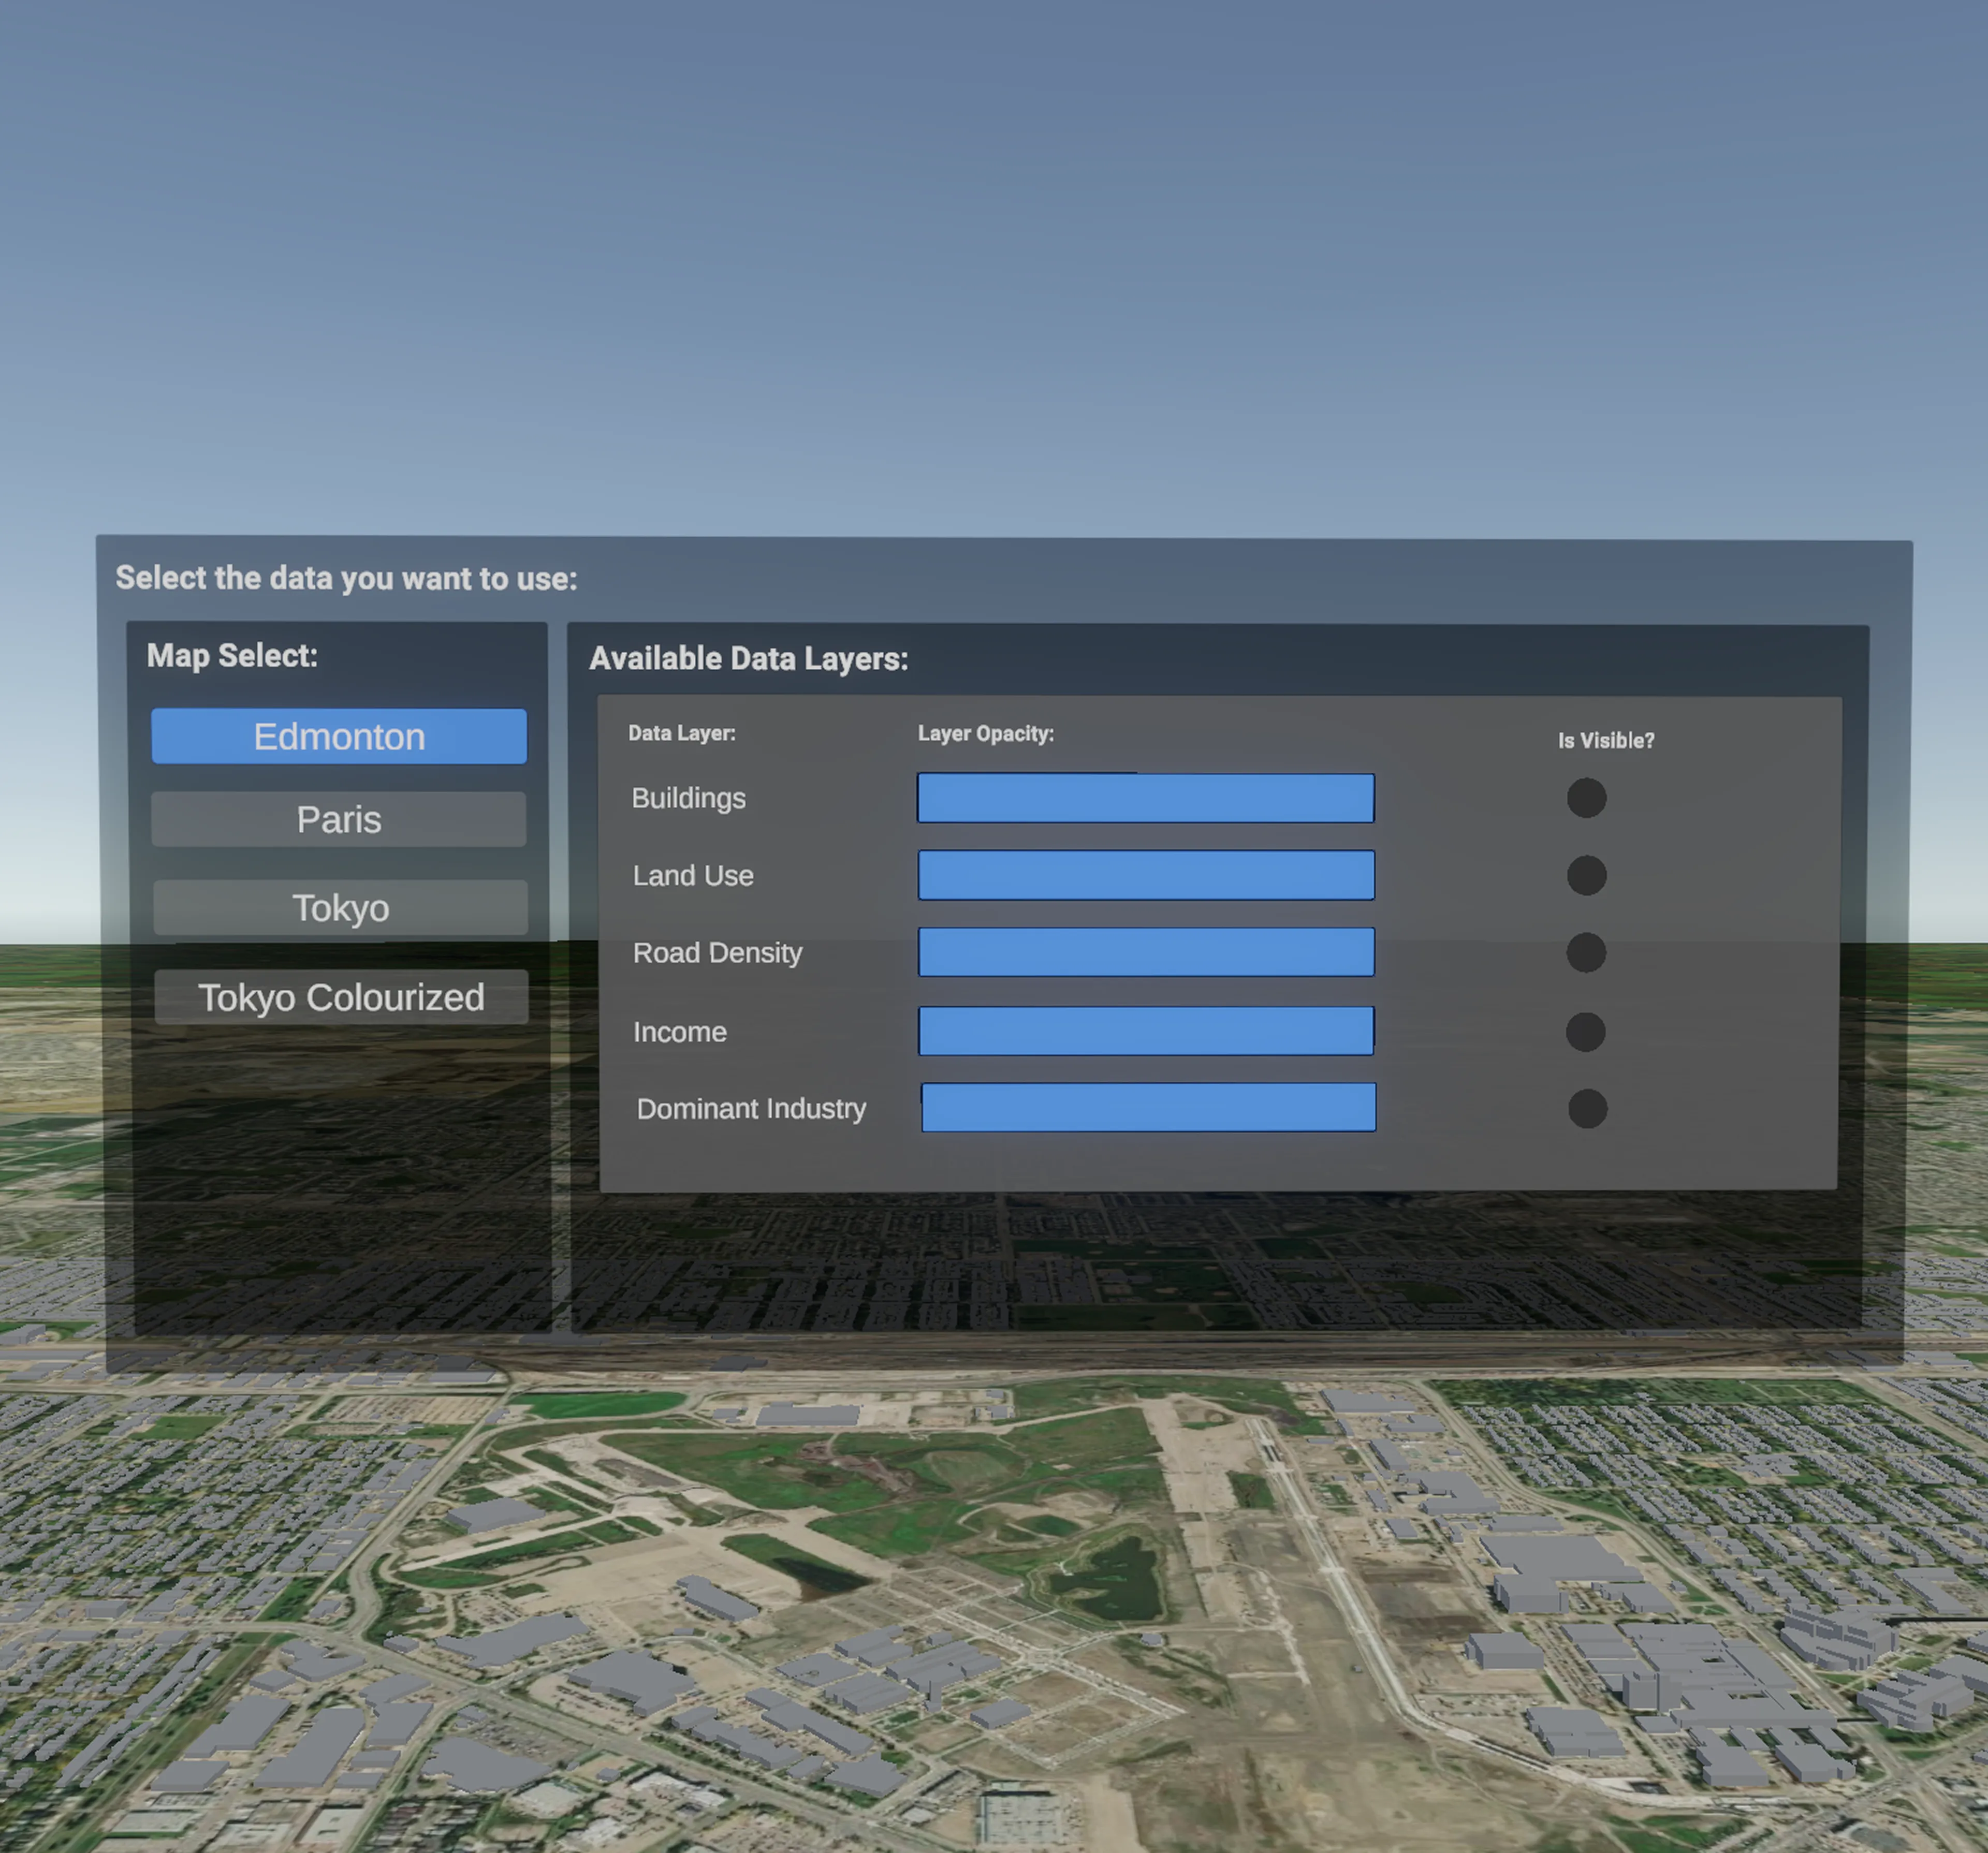Toggle Land Use layer visibility

point(1586,875)
